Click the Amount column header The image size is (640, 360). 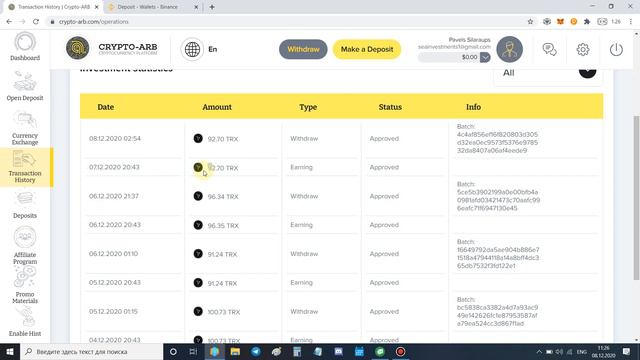[217, 107]
